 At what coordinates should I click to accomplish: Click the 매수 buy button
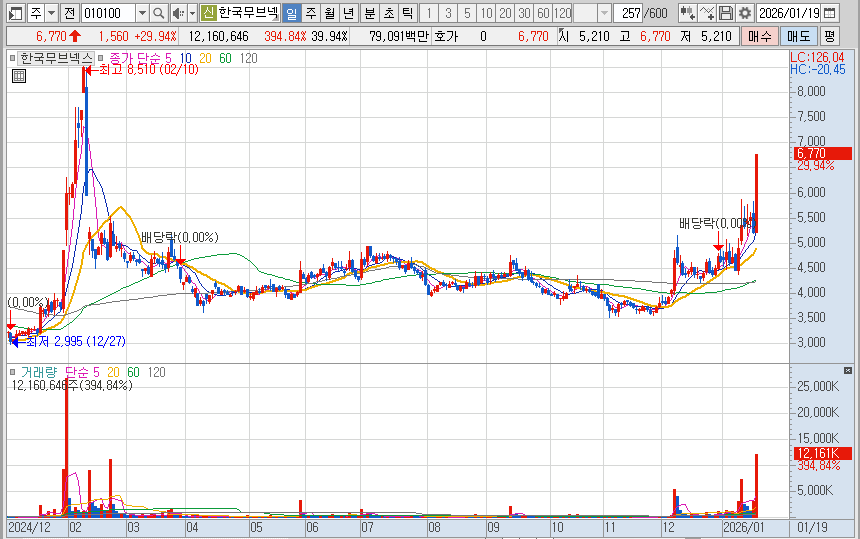pyautogui.click(x=759, y=36)
